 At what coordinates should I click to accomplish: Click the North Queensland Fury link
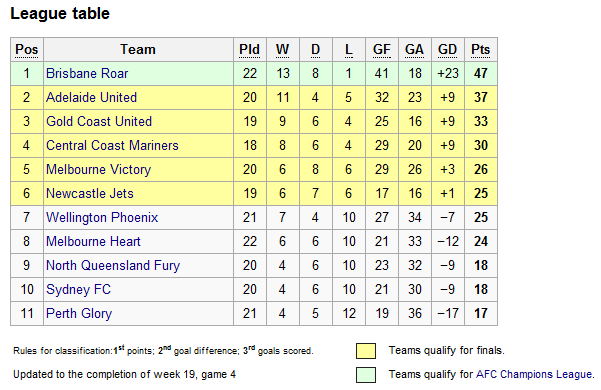(113, 265)
